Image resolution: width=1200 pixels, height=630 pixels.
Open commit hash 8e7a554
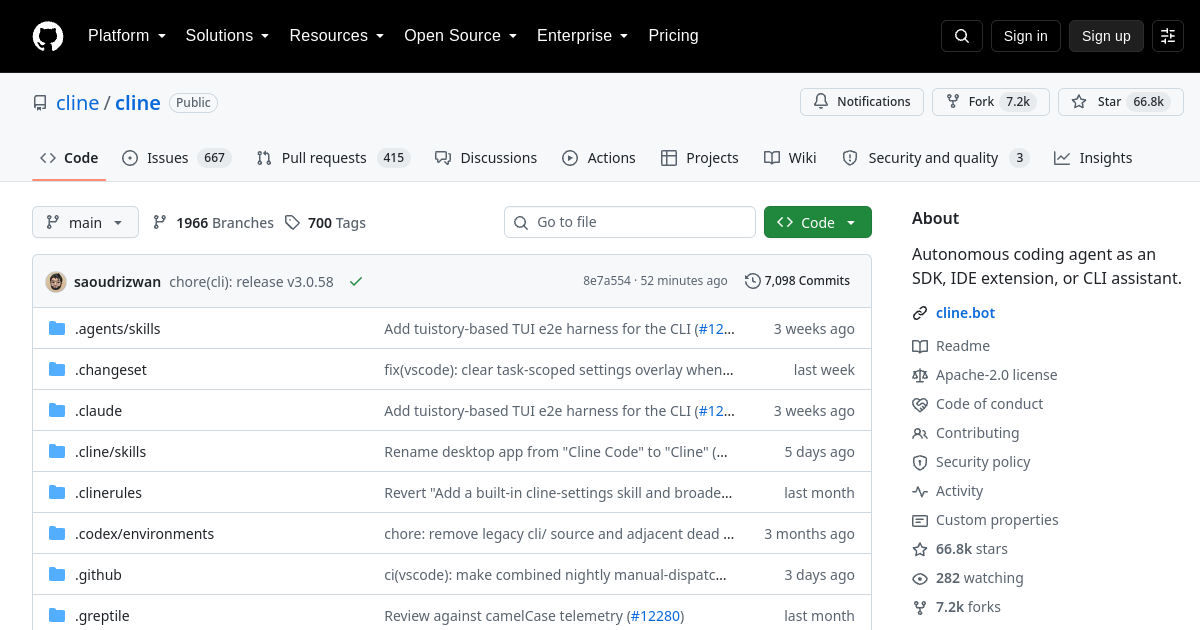tap(607, 281)
